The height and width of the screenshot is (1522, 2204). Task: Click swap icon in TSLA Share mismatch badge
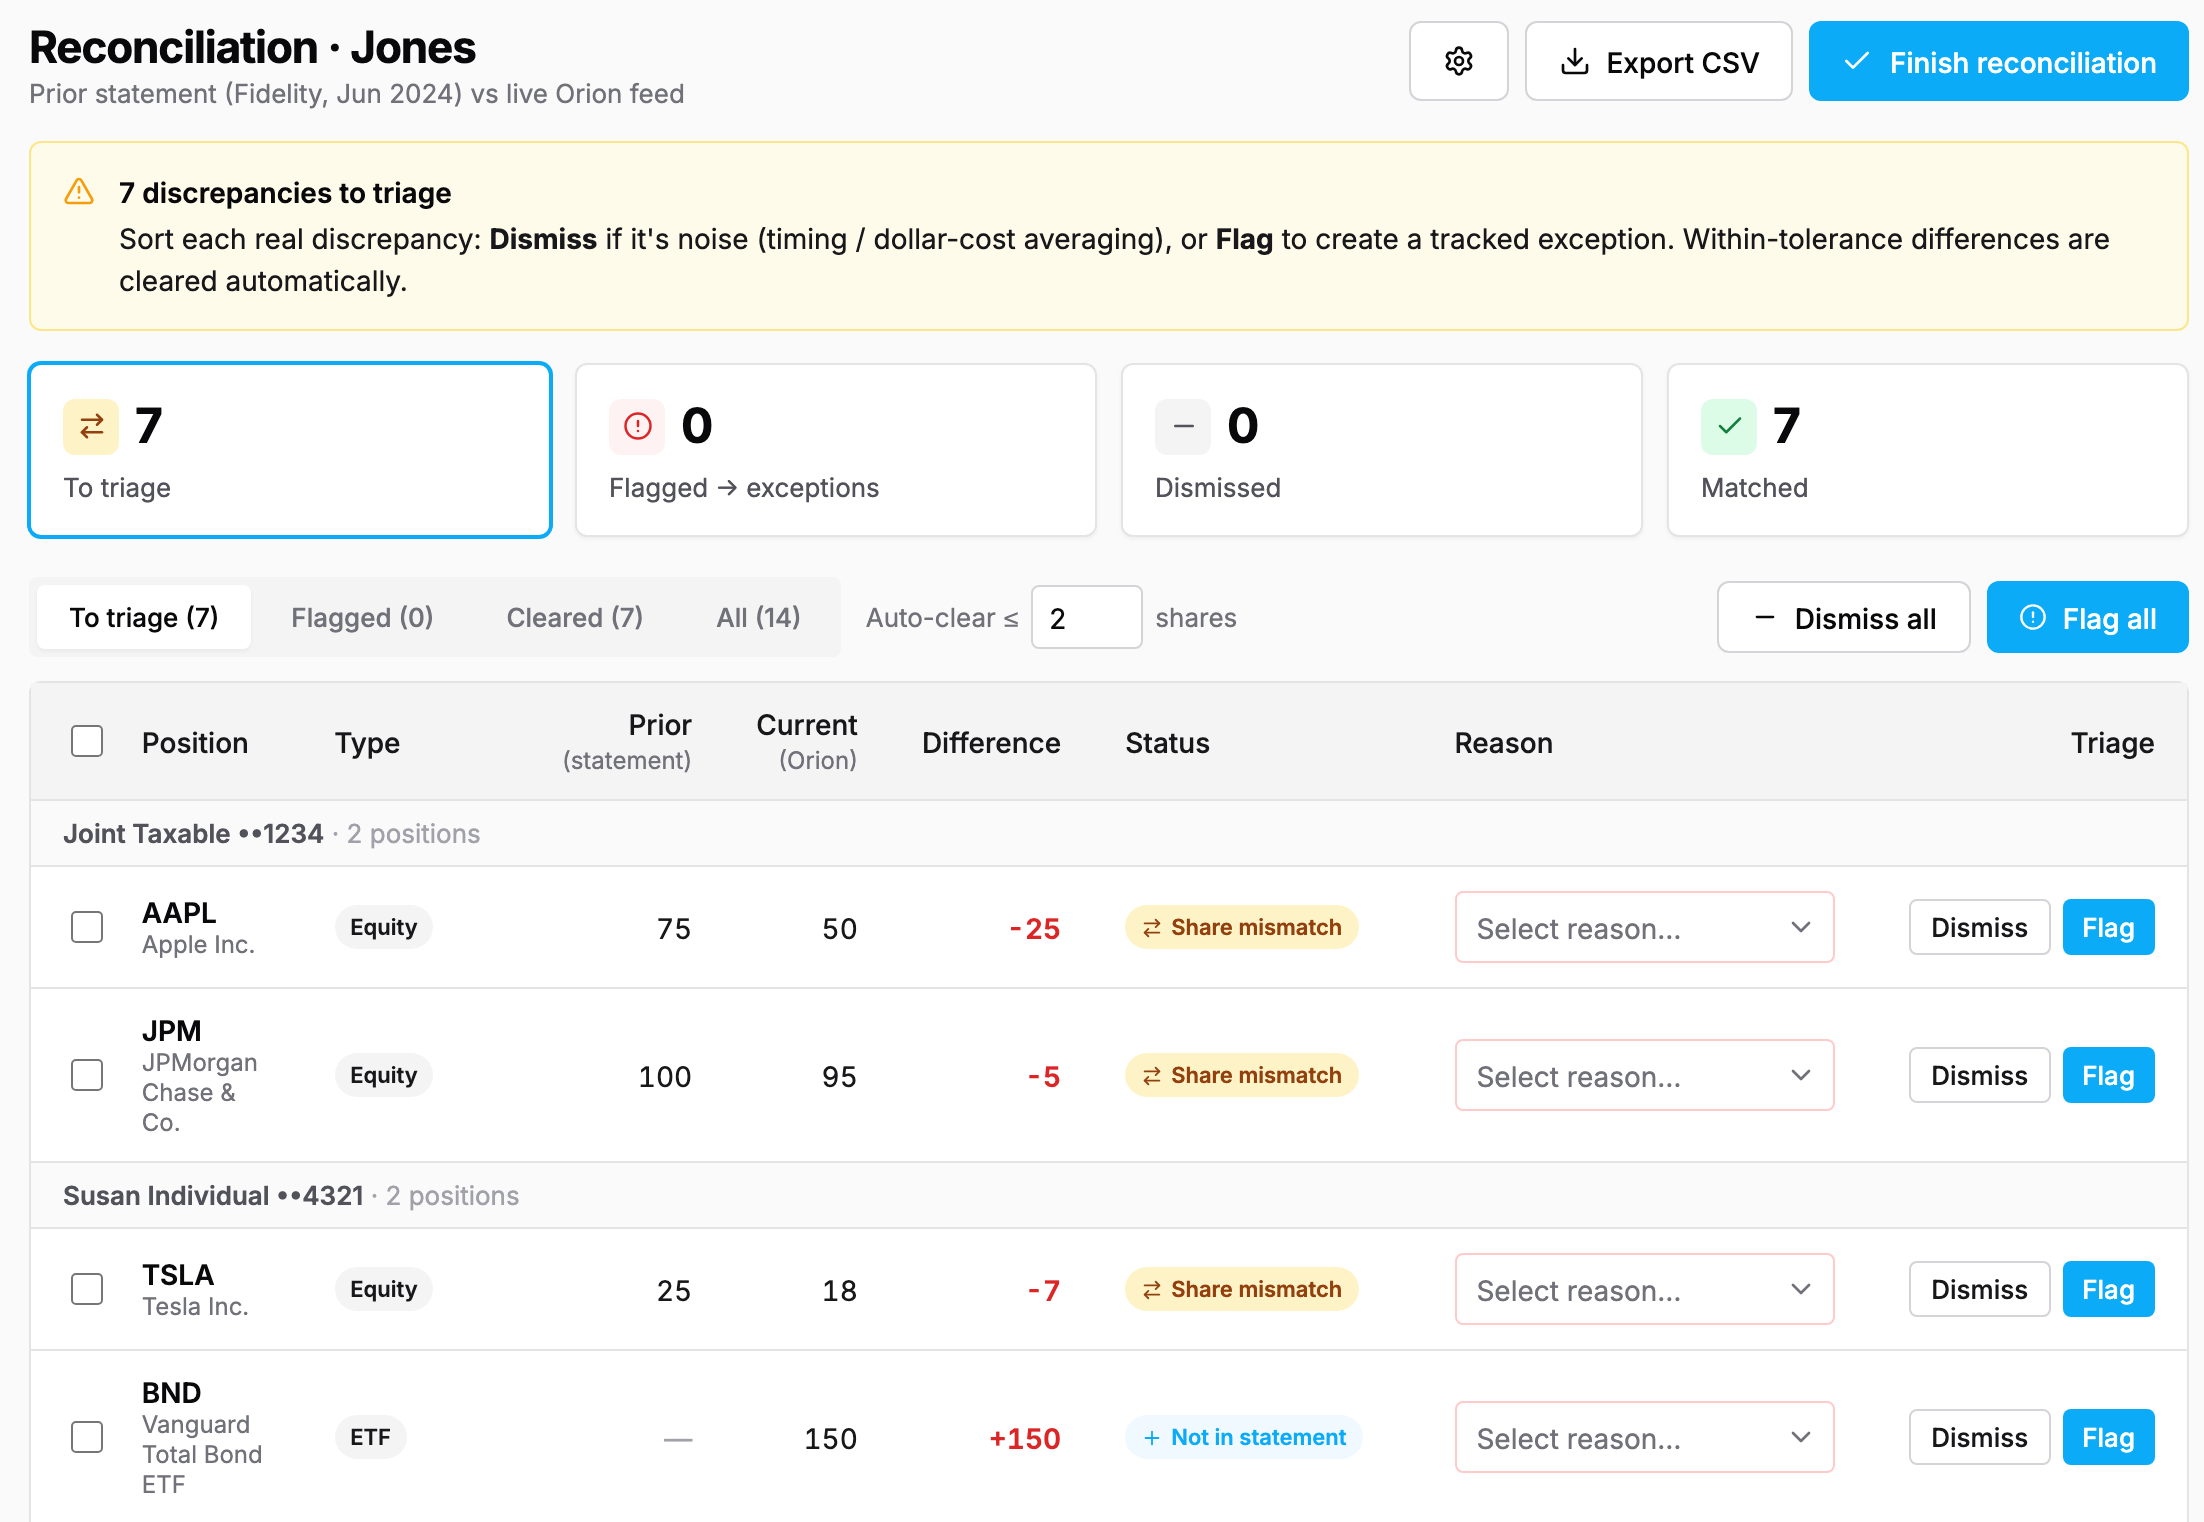(x=1152, y=1290)
